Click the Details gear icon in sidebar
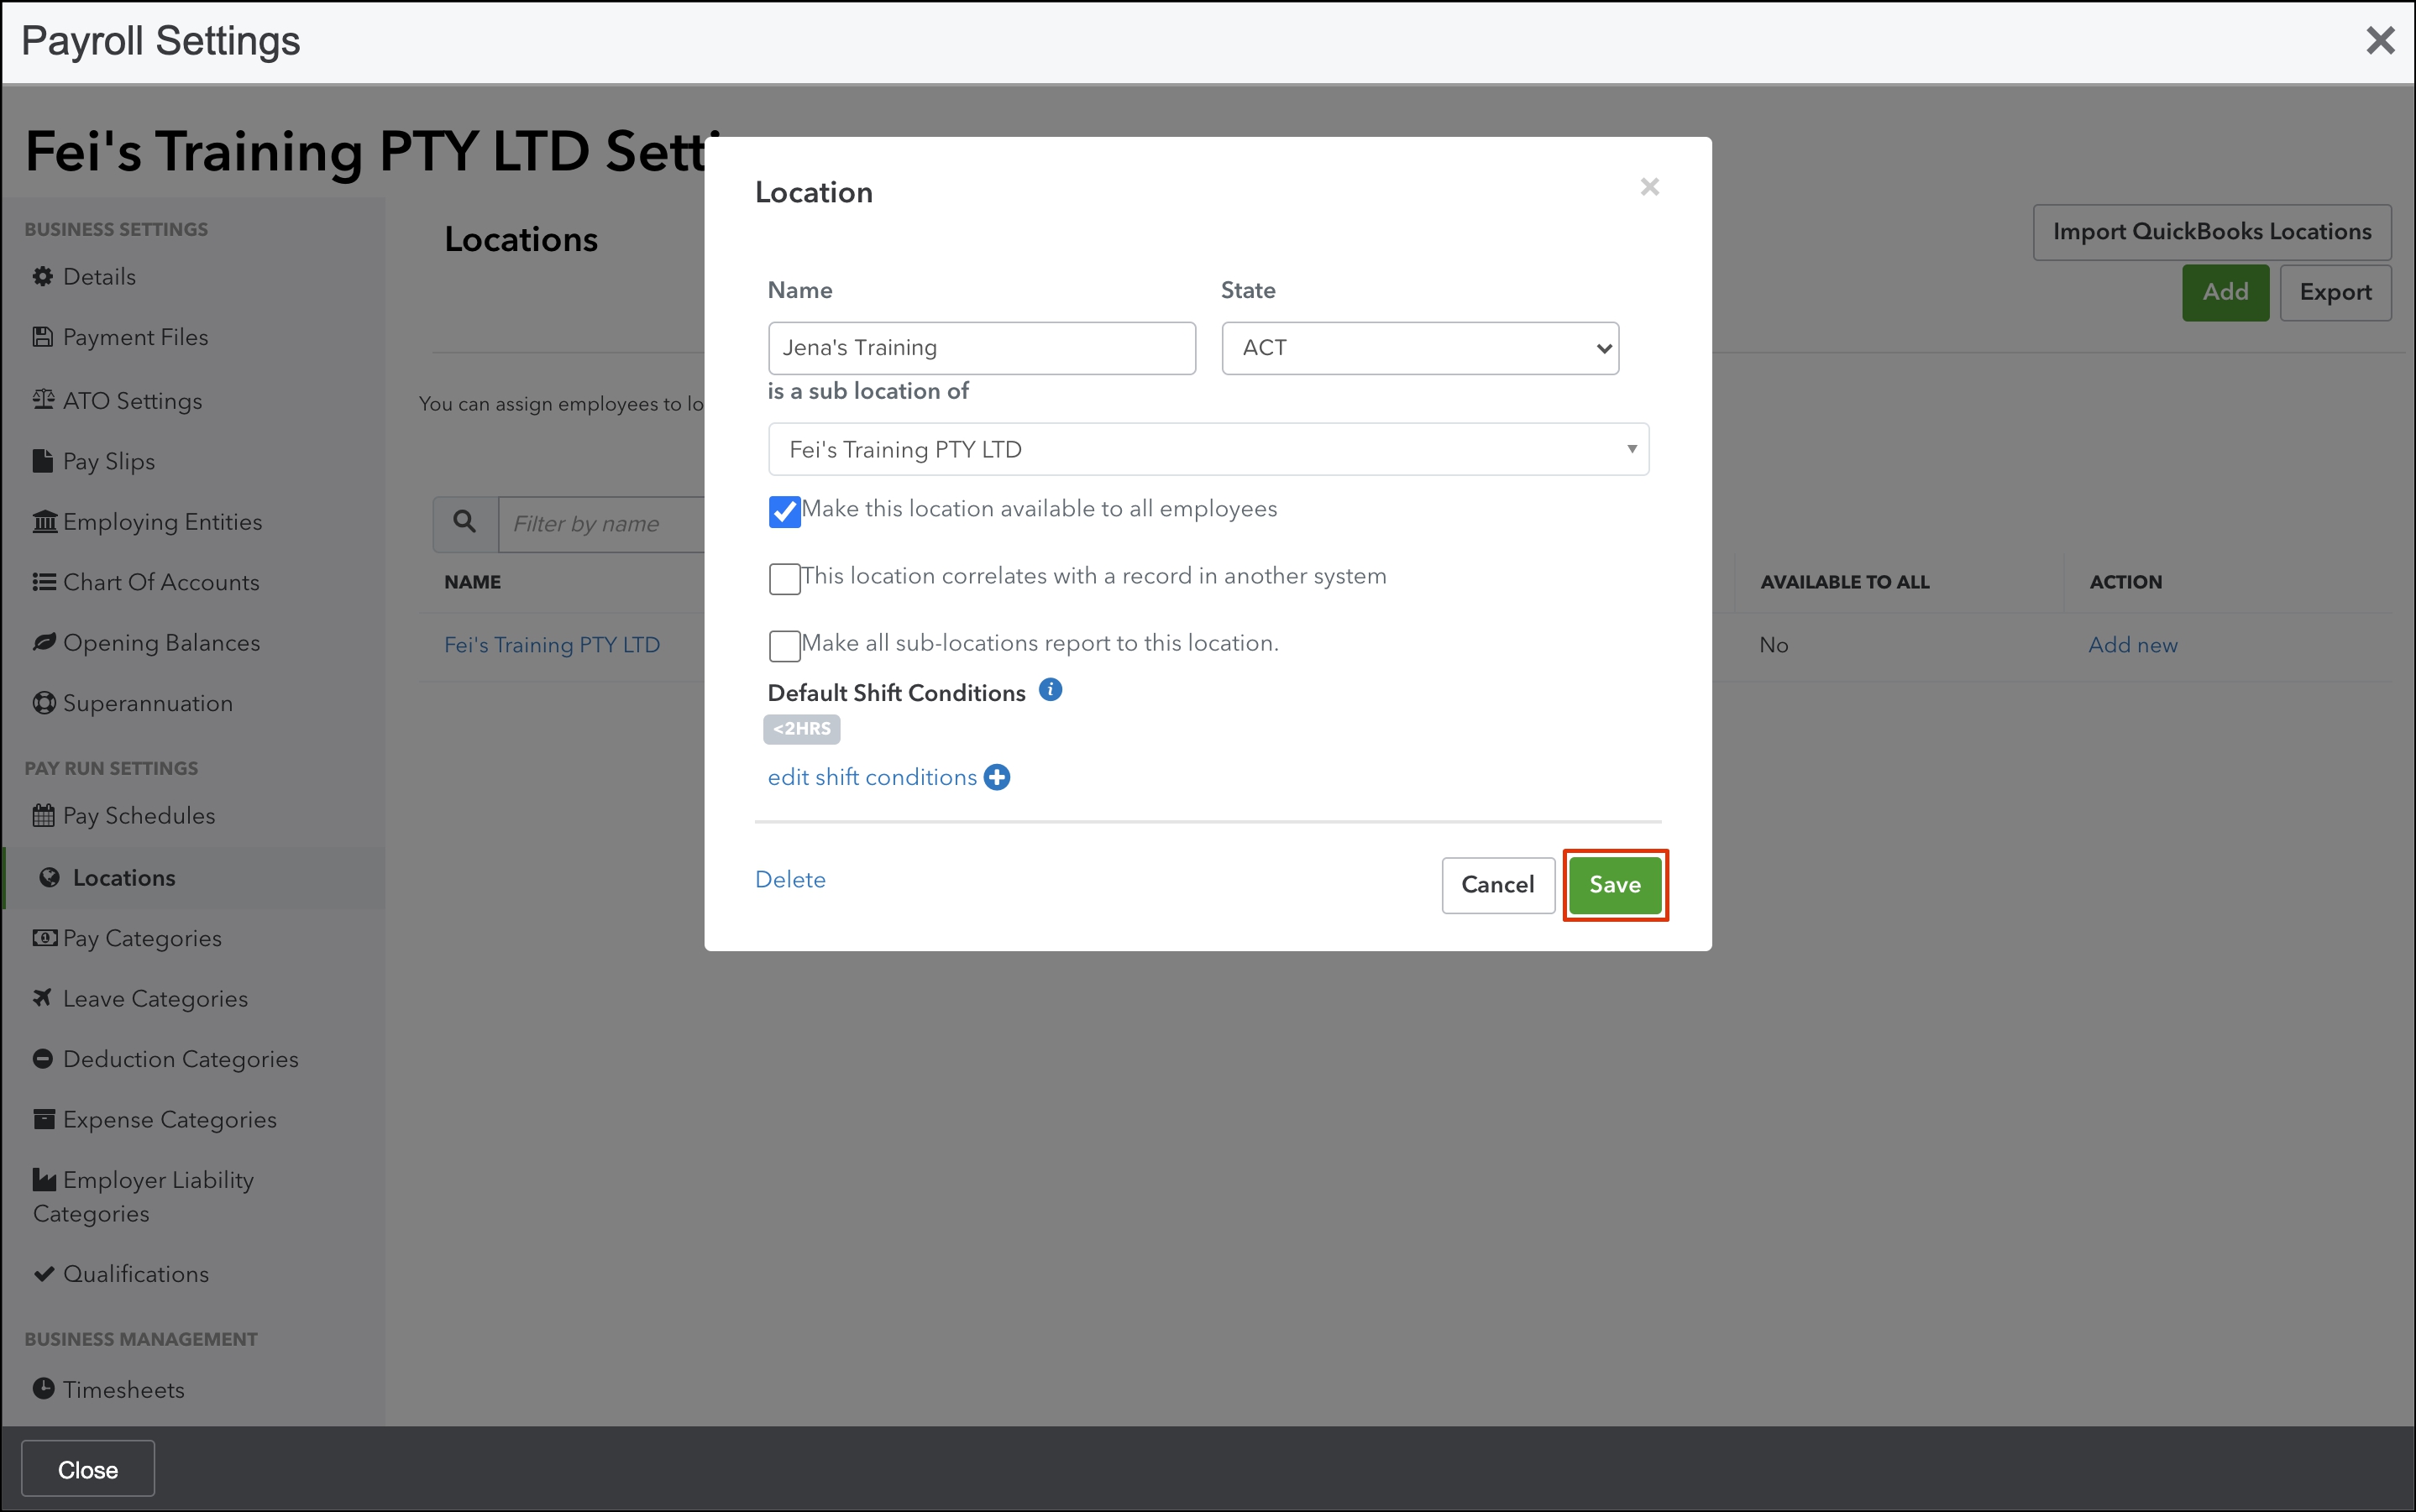Viewport: 2416px width, 1512px height. coord(42,277)
